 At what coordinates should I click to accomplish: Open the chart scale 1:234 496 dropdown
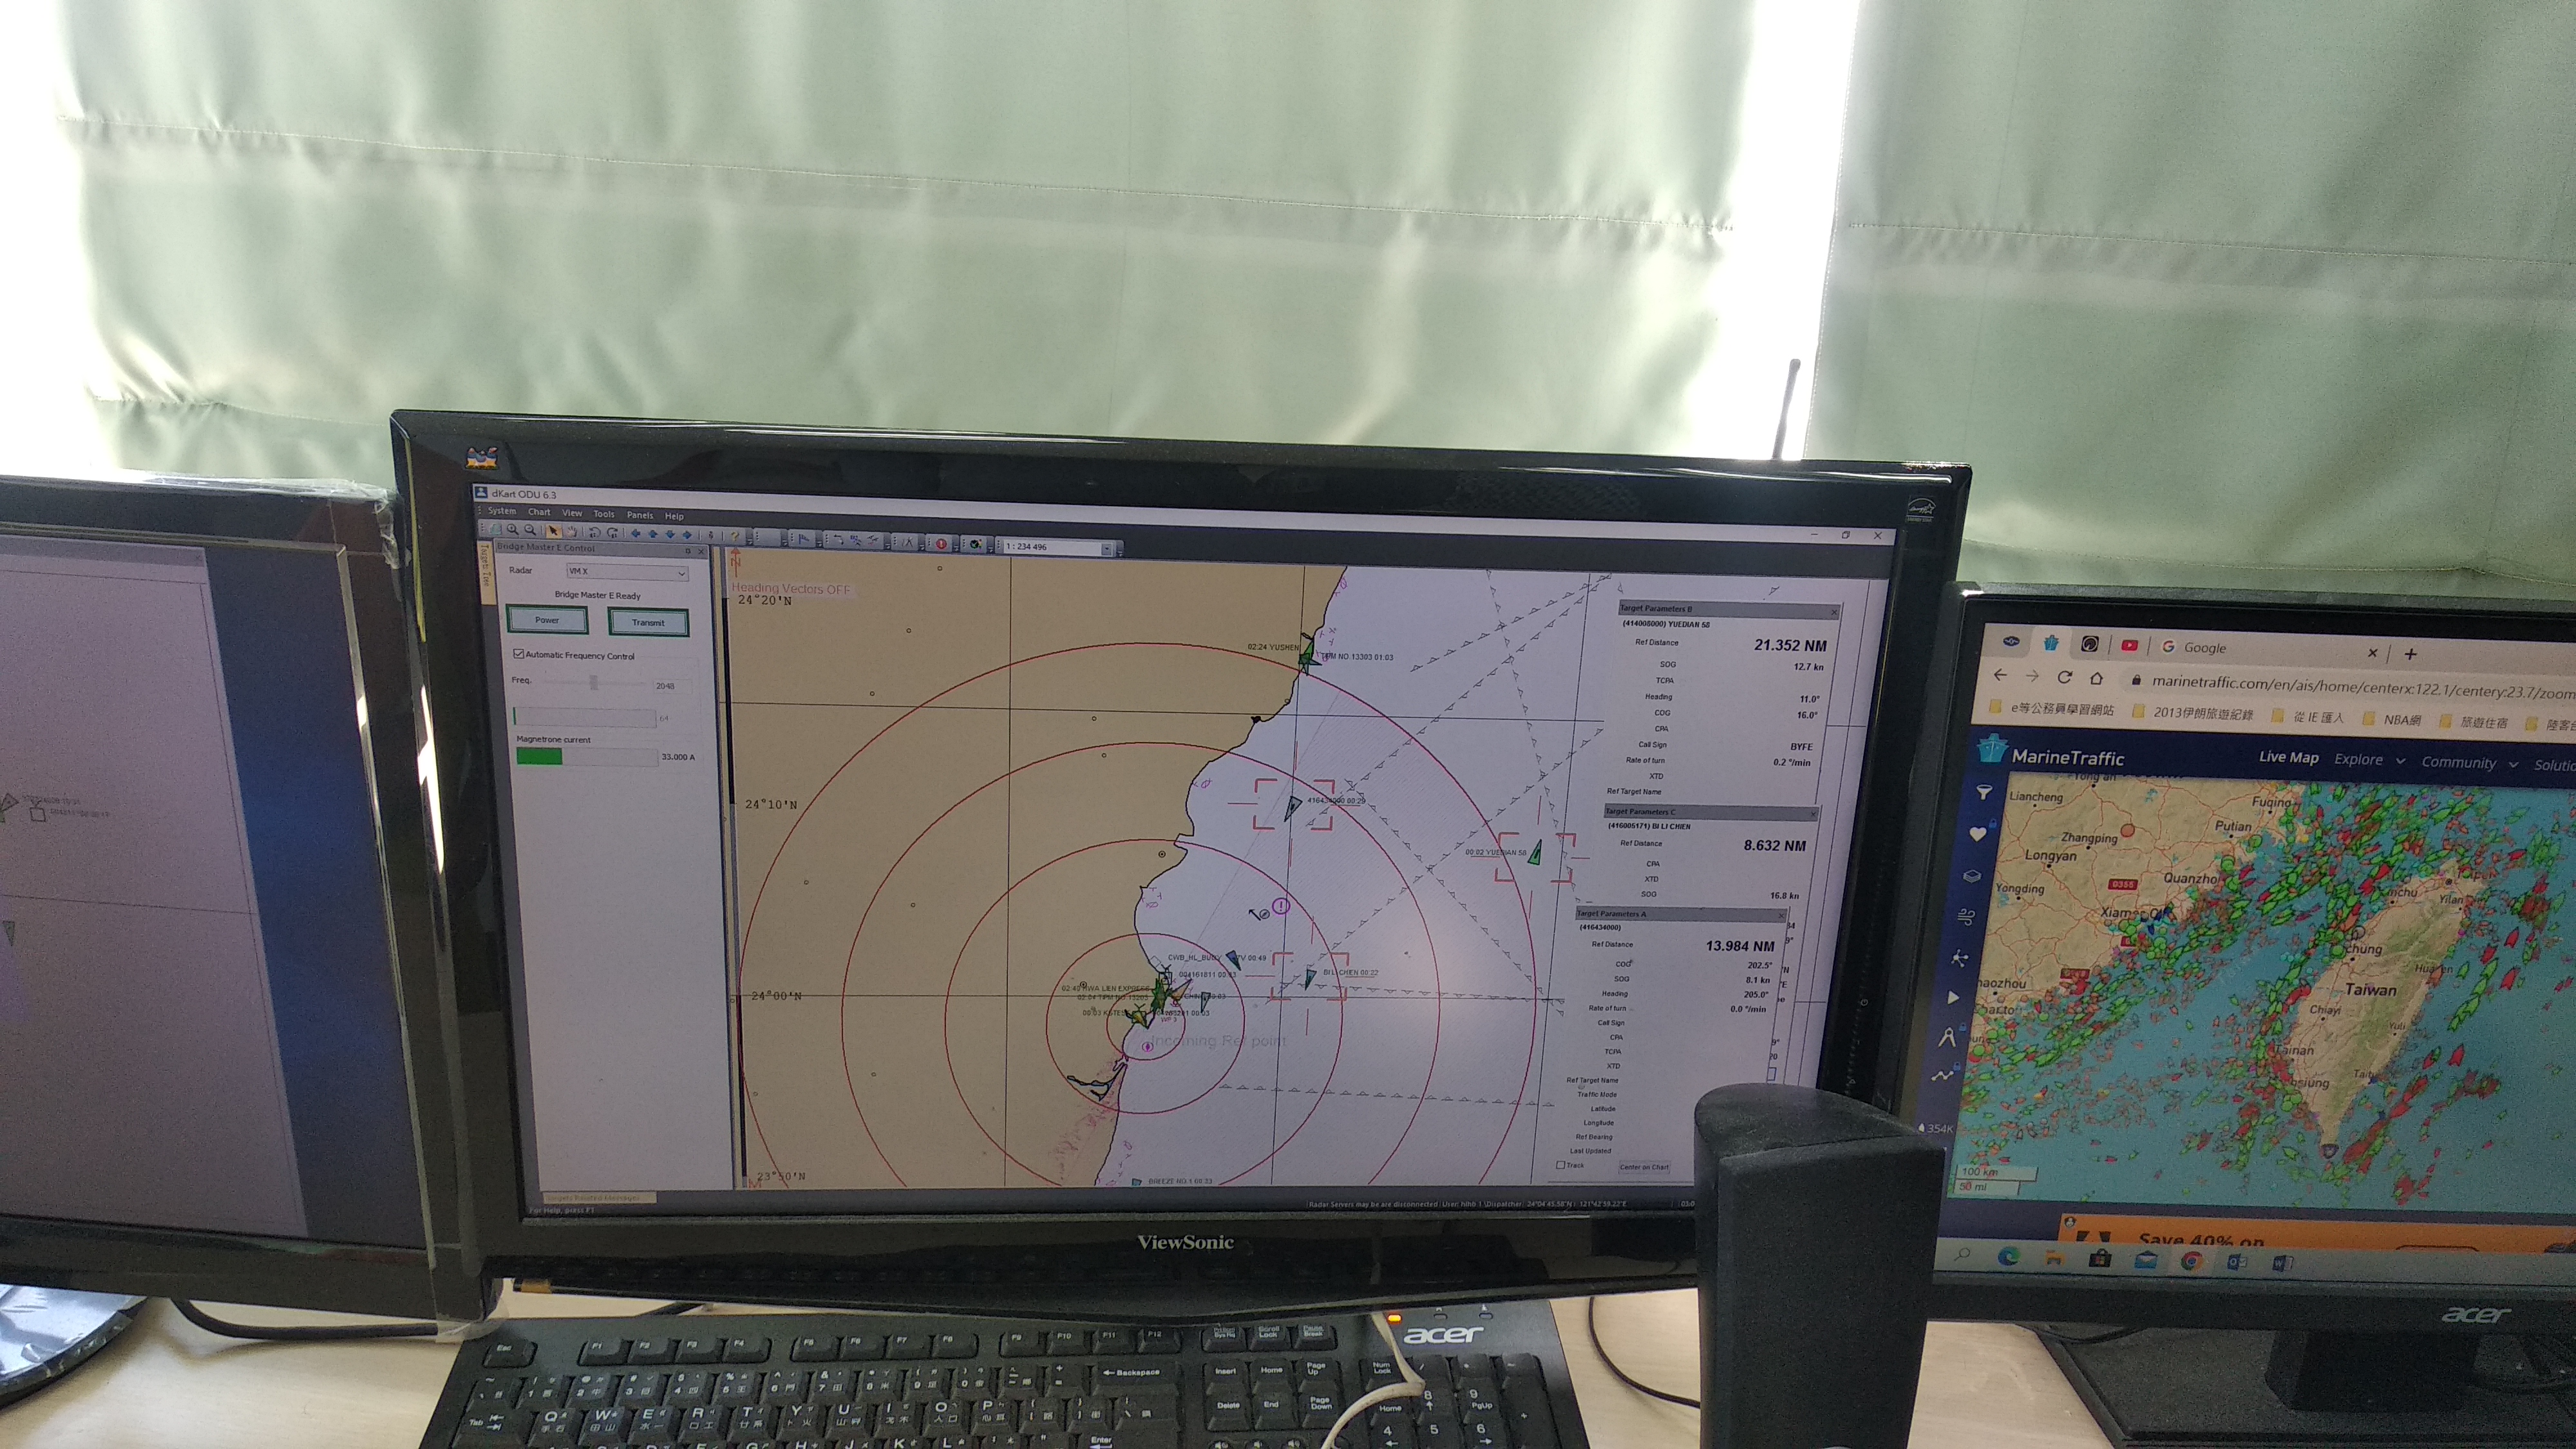(1106, 549)
